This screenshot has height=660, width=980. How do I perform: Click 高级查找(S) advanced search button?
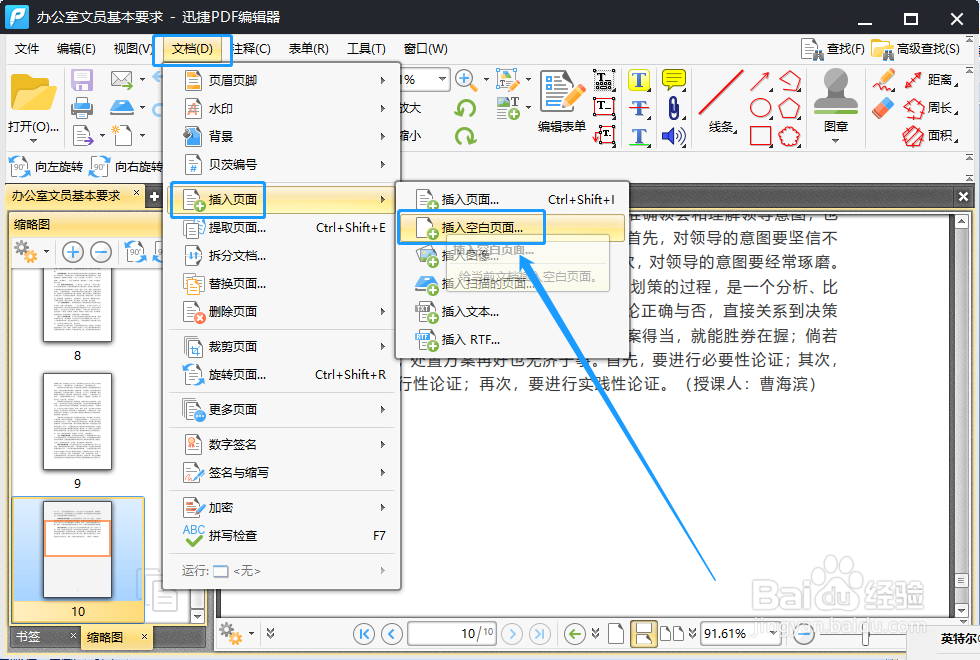click(916, 49)
